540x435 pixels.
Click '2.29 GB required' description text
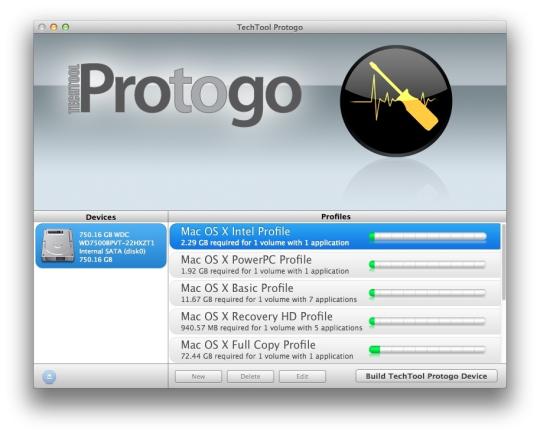point(265,243)
